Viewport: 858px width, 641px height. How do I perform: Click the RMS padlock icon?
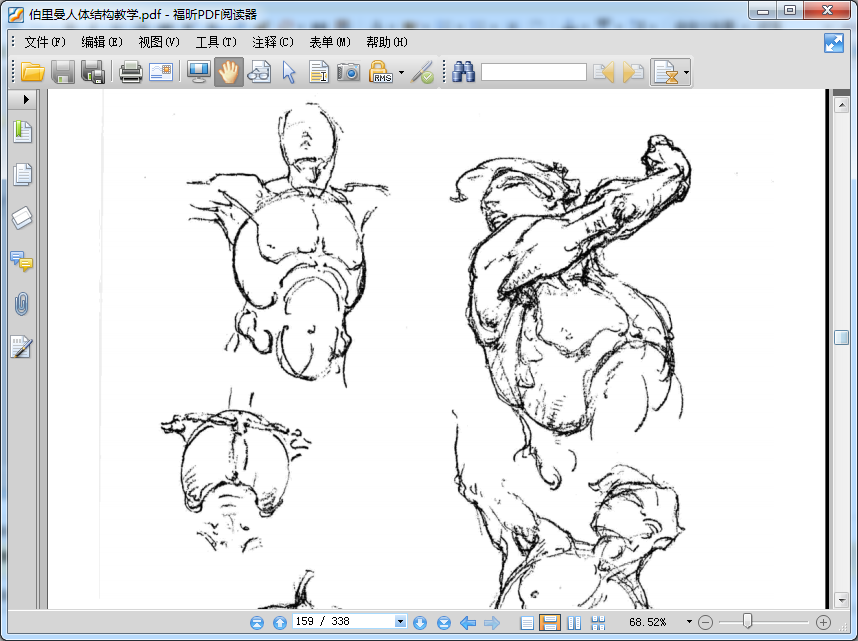point(381,72)
